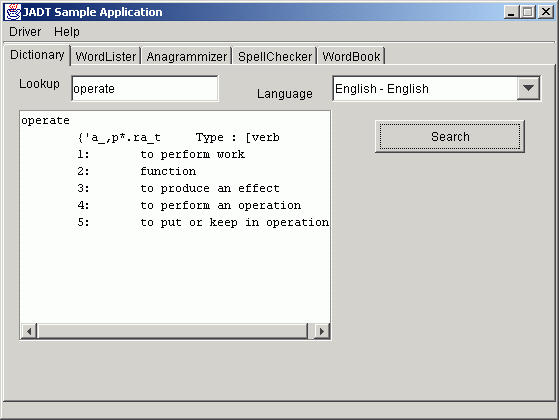Click the Search button
This screenshot has height=420, width=559.
pyautogui.click(x=450, y=137)
